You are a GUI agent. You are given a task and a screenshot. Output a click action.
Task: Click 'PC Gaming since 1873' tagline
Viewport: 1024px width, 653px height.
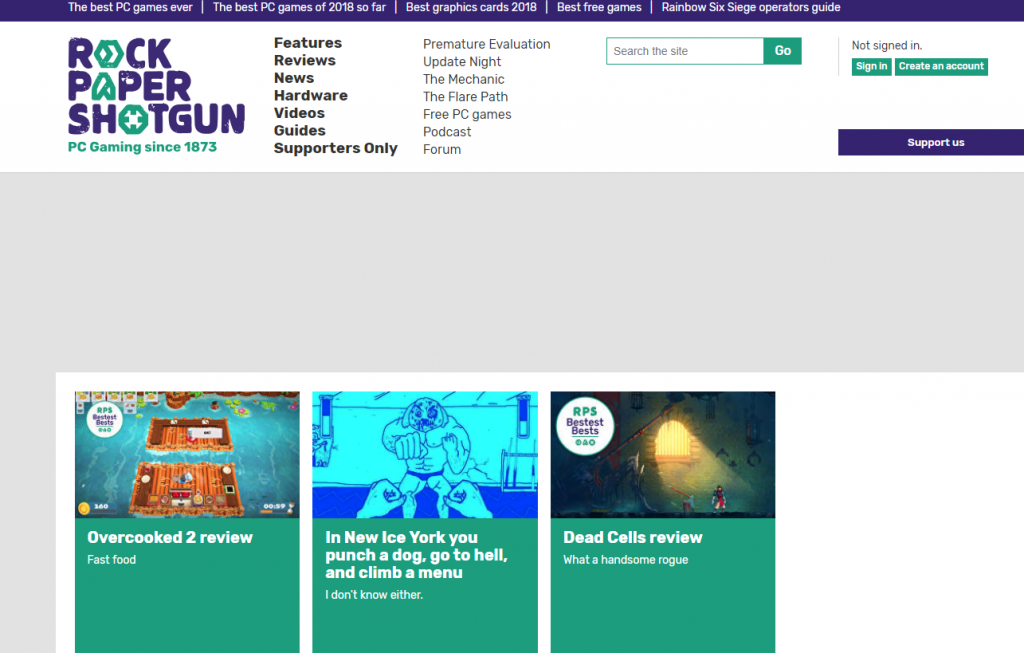[x=142, y=147]
